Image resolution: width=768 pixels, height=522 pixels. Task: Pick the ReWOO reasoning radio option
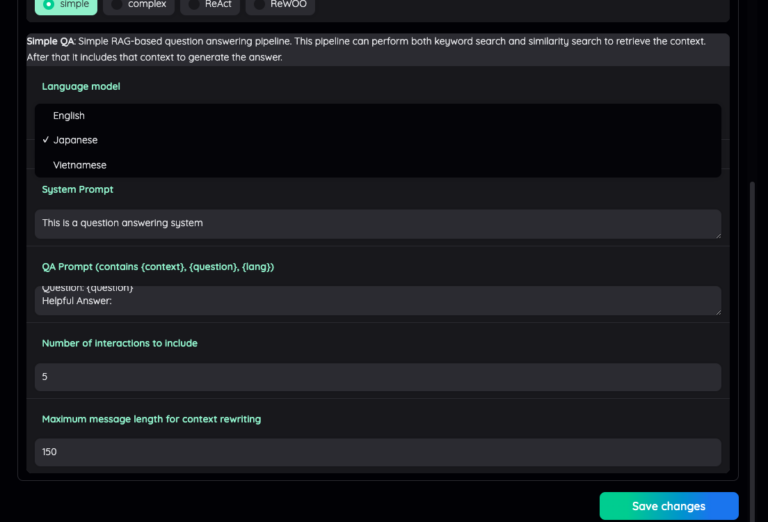280,5
